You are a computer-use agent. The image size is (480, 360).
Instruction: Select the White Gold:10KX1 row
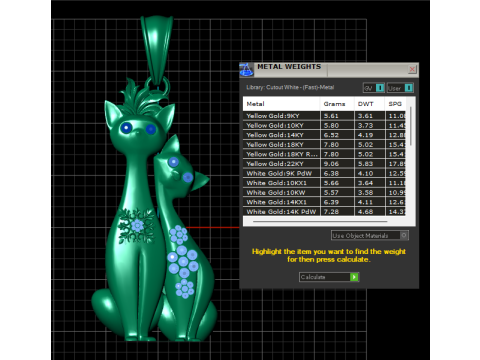(x=324, y=183)
